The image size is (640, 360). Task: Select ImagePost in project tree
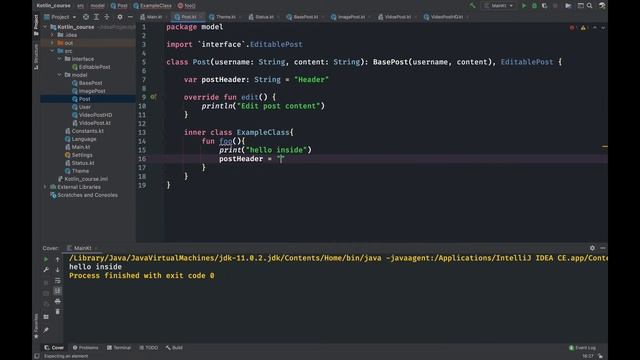coord(89,91)
